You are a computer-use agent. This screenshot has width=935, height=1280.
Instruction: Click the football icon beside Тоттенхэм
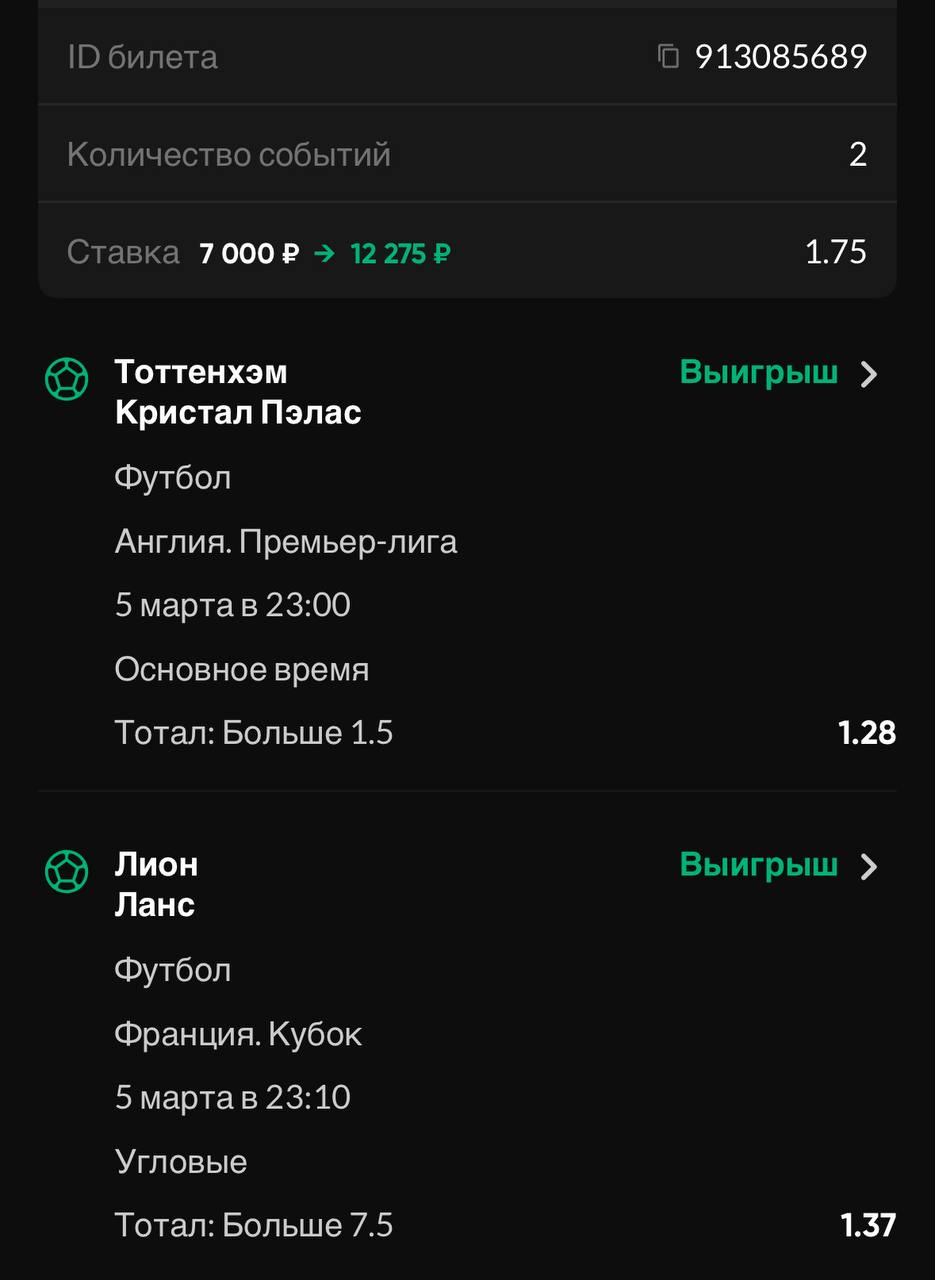coord(67,379)
